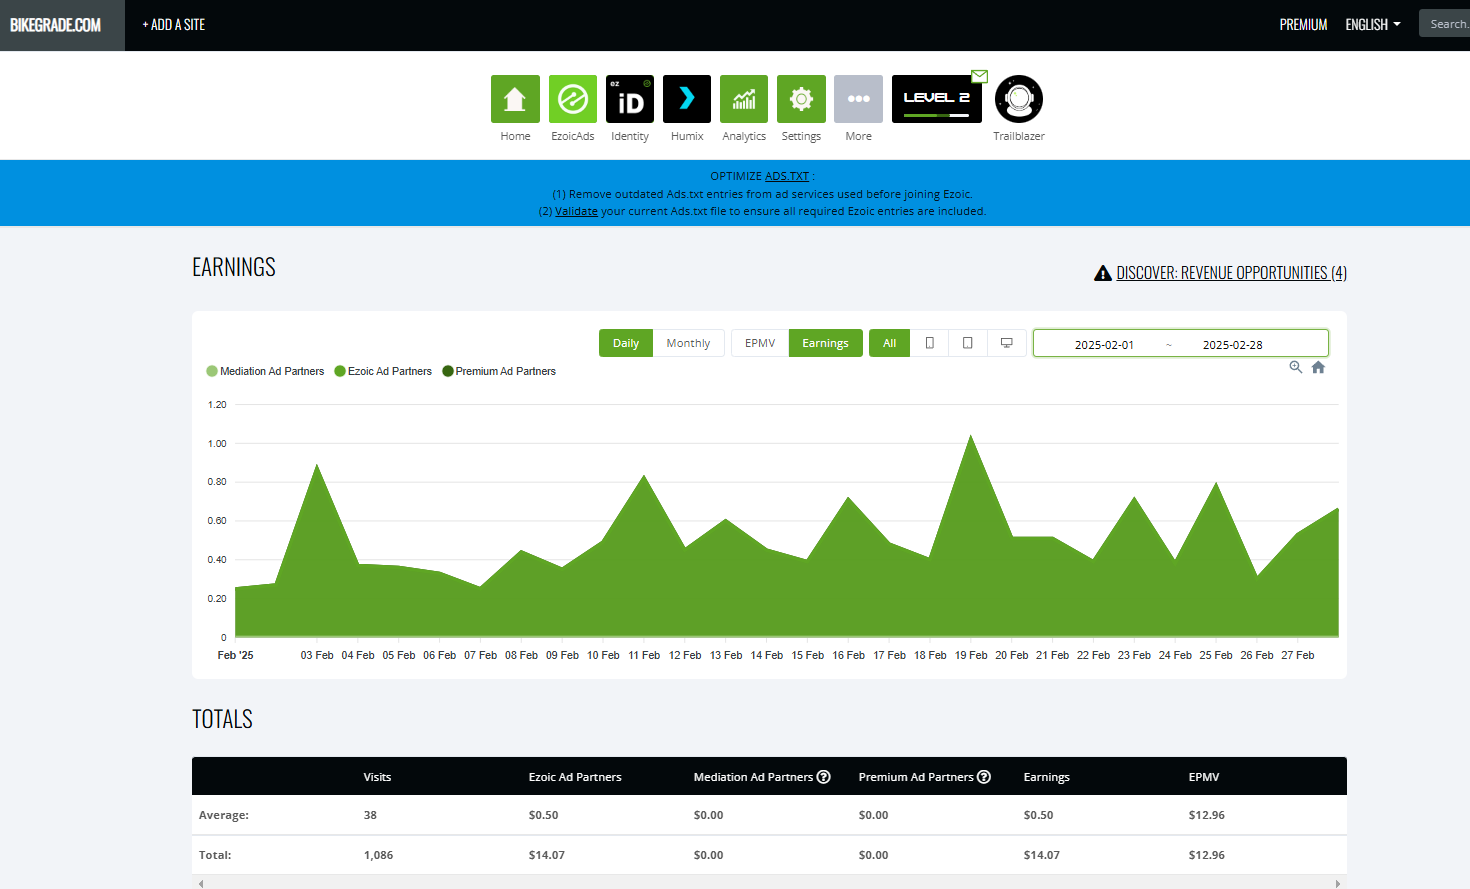Open the Home icon in the navigation

coord(515,99)
